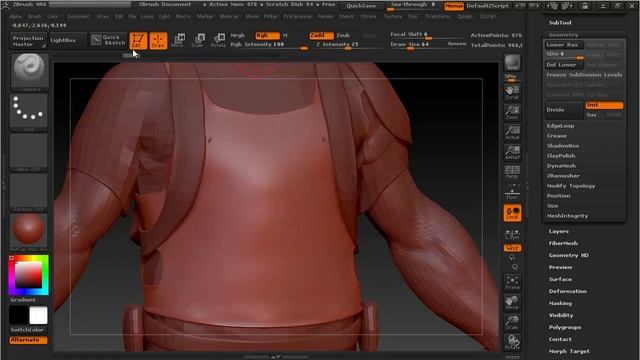The width and height of the screenshot is (640, 360).
Task: Click the Focal Shift slider
Action: 428,35
